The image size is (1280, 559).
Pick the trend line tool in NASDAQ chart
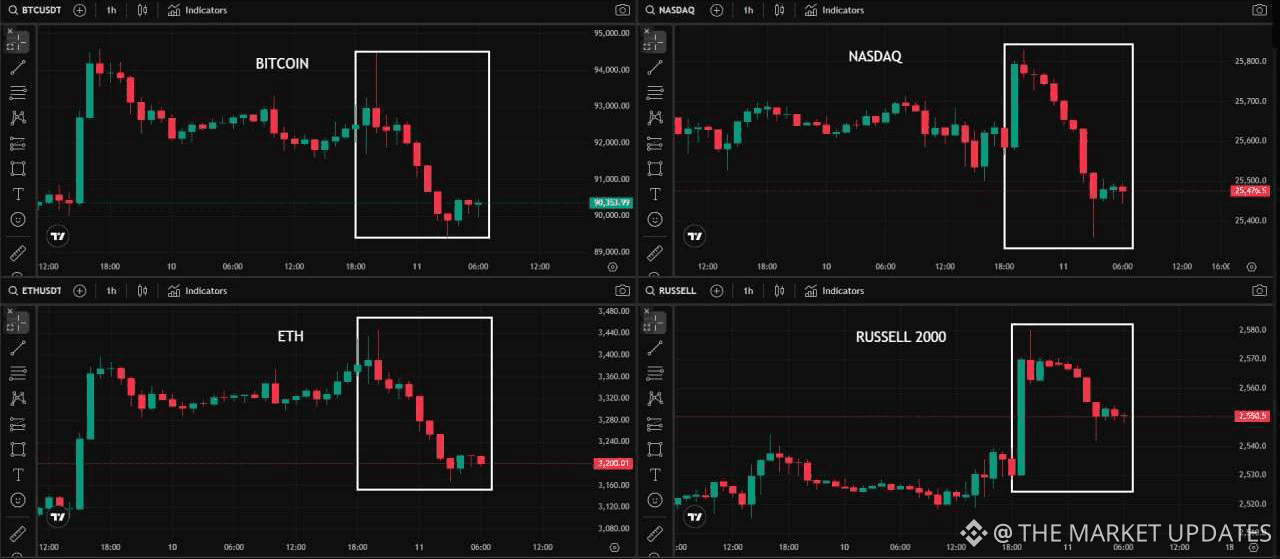(x=655, y=68)
